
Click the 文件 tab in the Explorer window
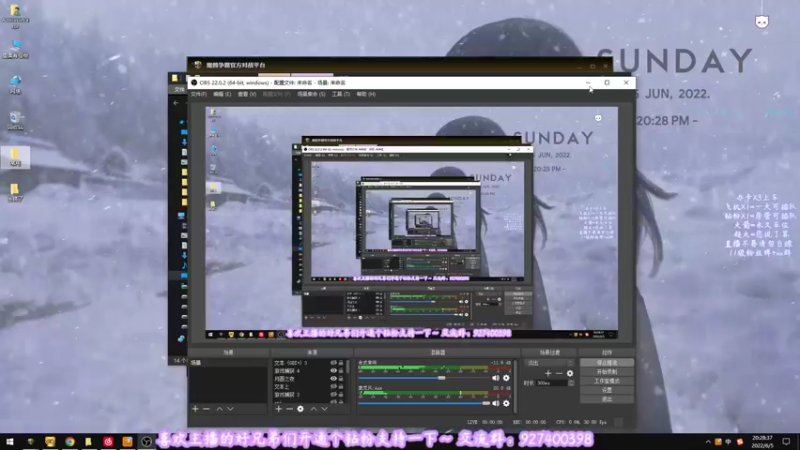179,89
